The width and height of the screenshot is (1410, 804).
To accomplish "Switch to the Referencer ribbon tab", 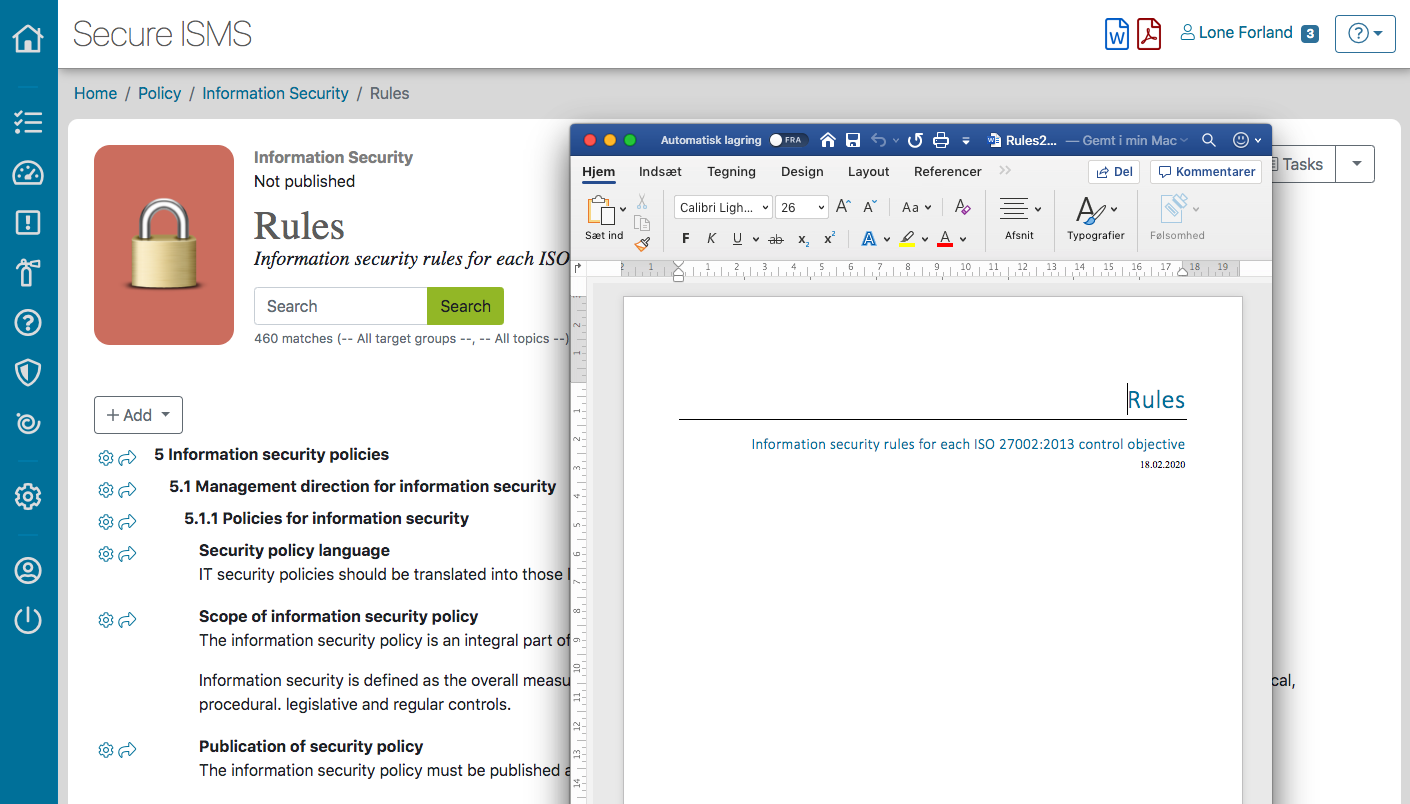I will click(948, 171).
